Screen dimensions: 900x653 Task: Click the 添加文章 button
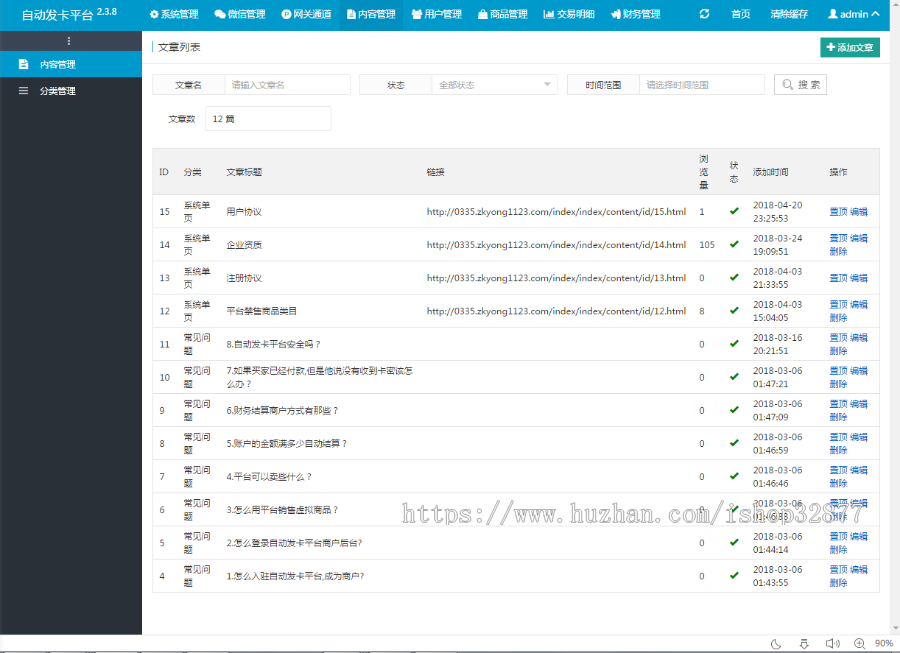click(x=851, y=47)
